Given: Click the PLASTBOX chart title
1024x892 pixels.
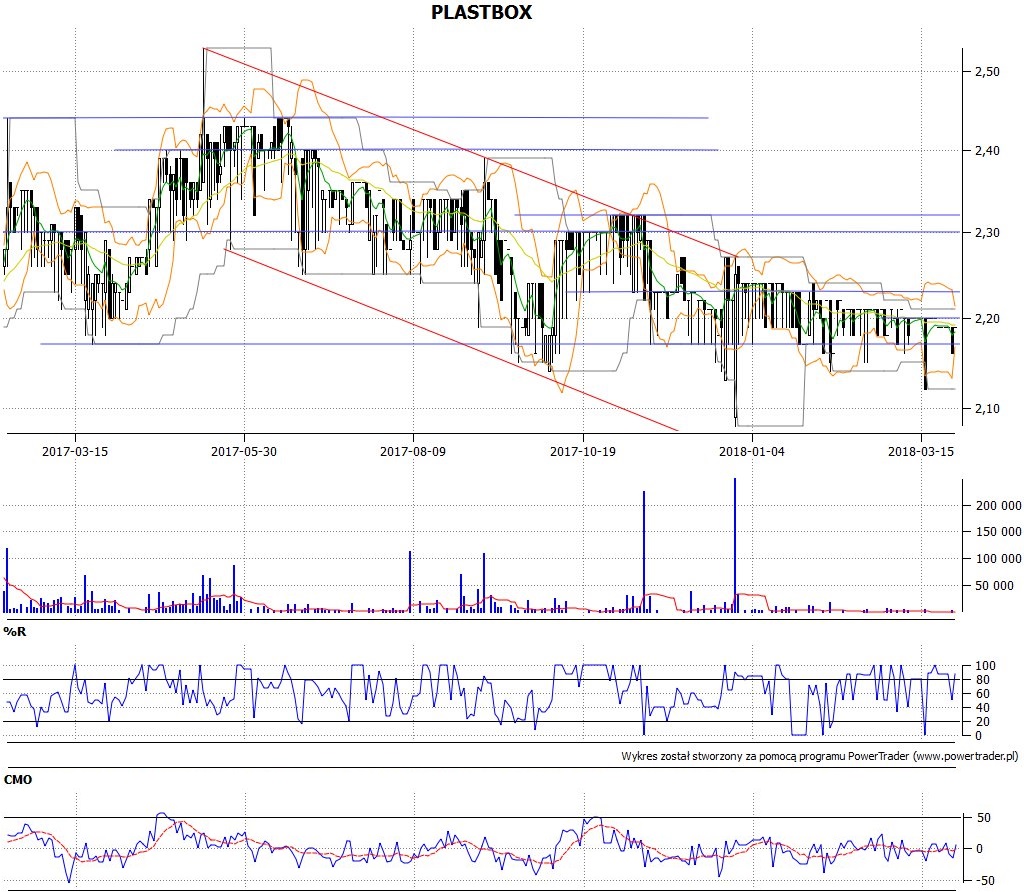Looking at the screenshot, I should (x=481, y=12).
